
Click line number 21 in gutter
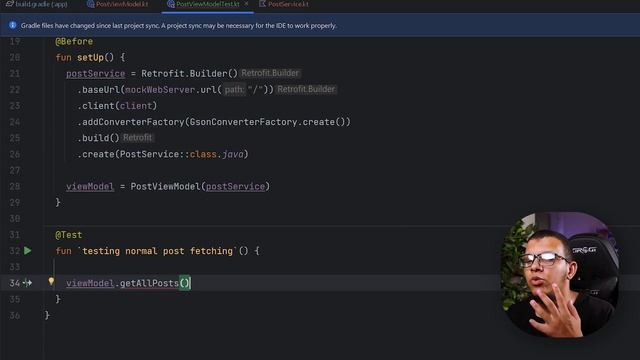coord(15,73)
